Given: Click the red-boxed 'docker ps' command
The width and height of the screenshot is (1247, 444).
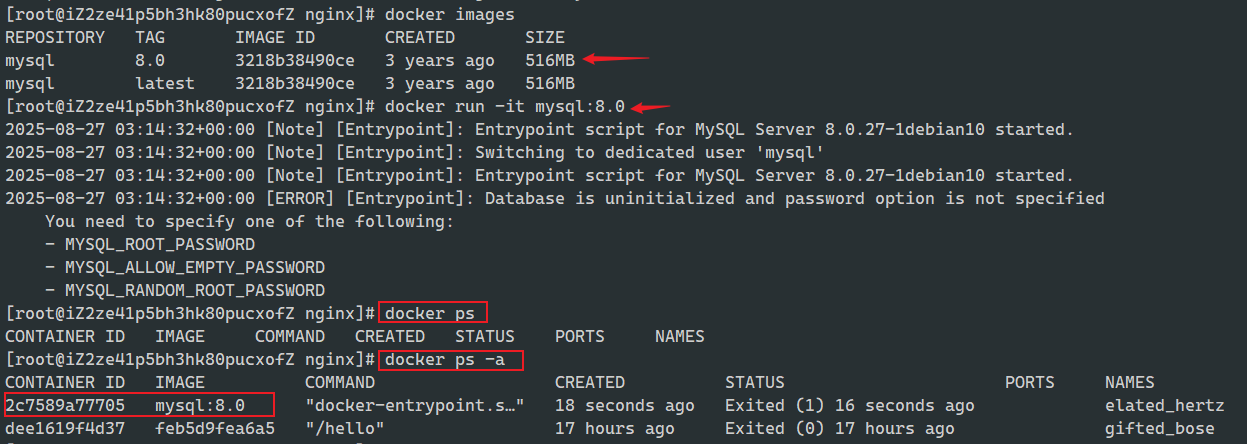Looking at the screenshot, I should (430, 313).
